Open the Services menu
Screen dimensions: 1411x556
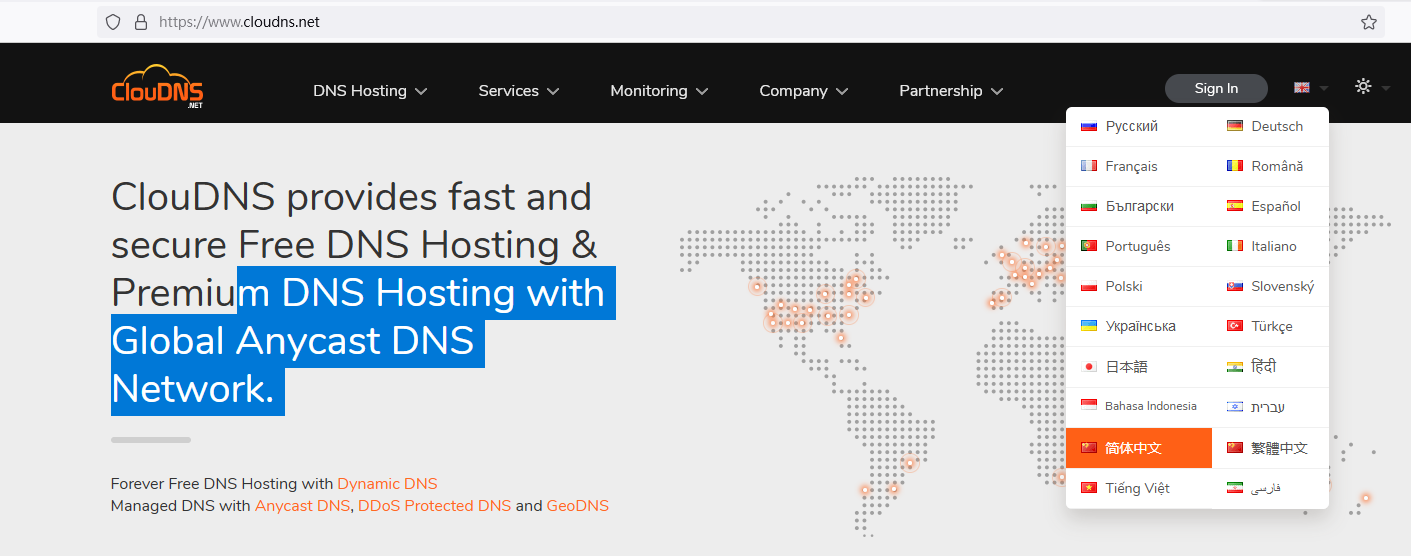(518, 91)
